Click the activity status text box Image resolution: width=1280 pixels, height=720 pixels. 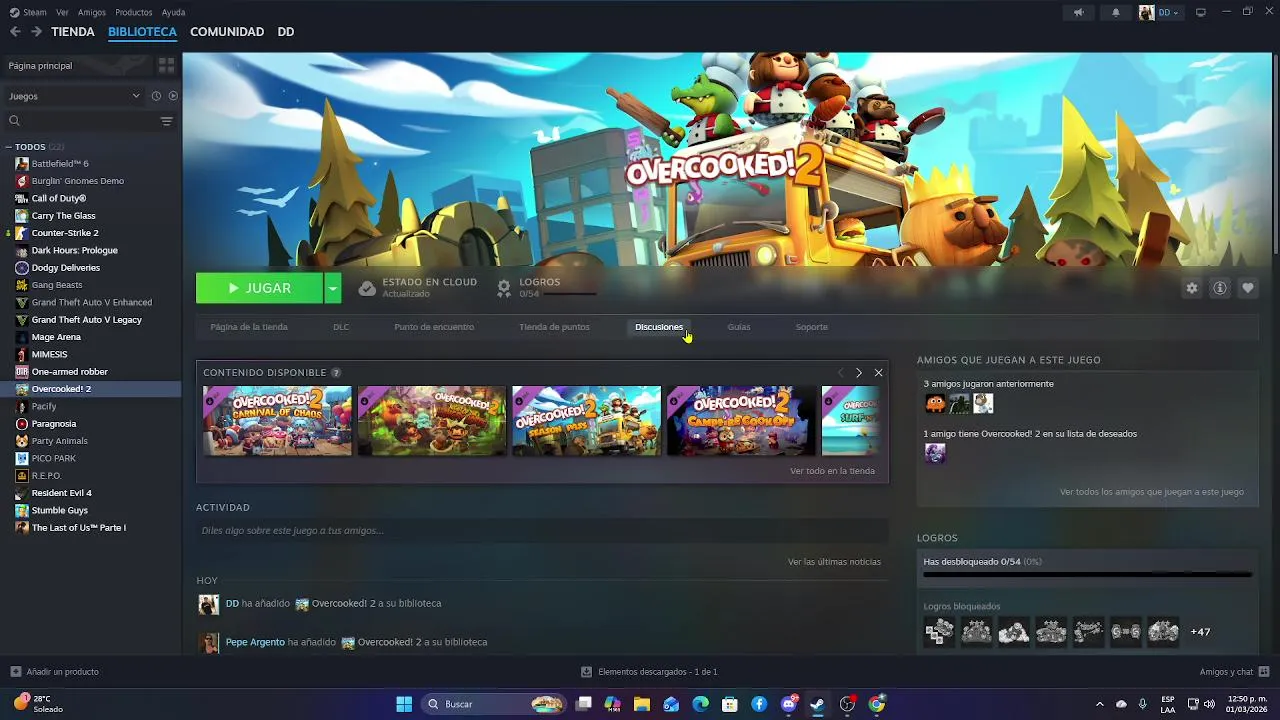[542, 531]
